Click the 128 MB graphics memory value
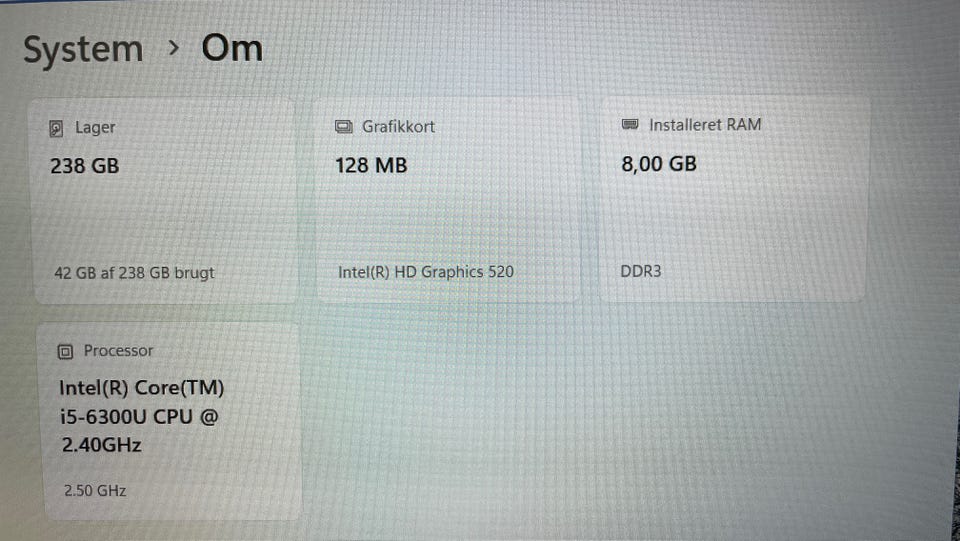The width and height of the screenshot is (960, 541). tap(371, 165)
